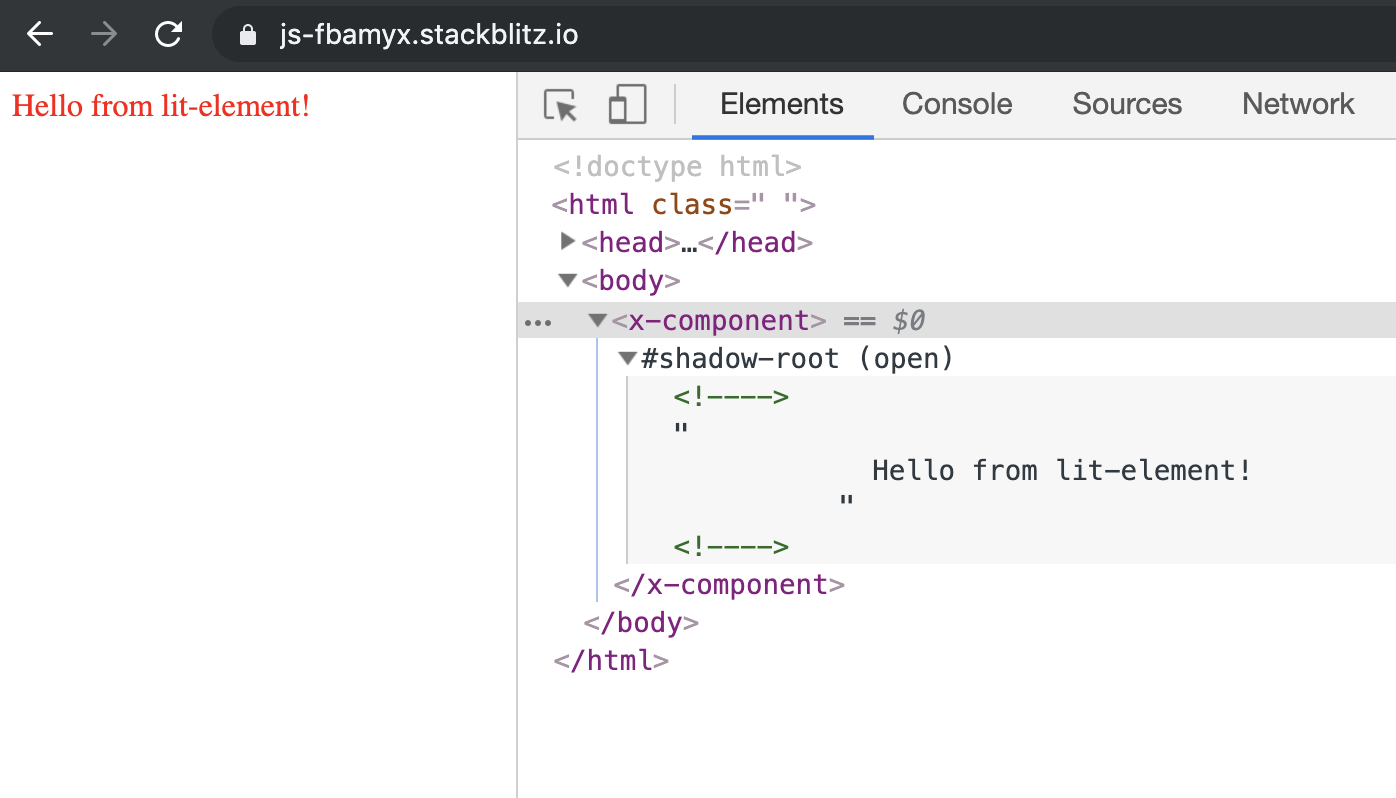Select the <x-component> opening tag
This screenshot has height=798, width=1396.
click(719, 321)
